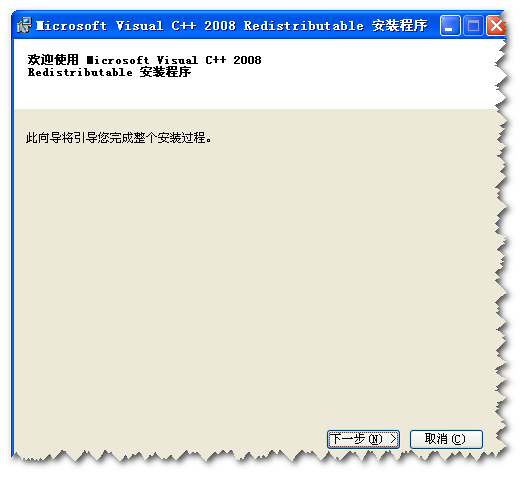Image resolution: width=524 pixels, height=478 pixels.
Task: Click the window title bar text
Action: [232, 26]
